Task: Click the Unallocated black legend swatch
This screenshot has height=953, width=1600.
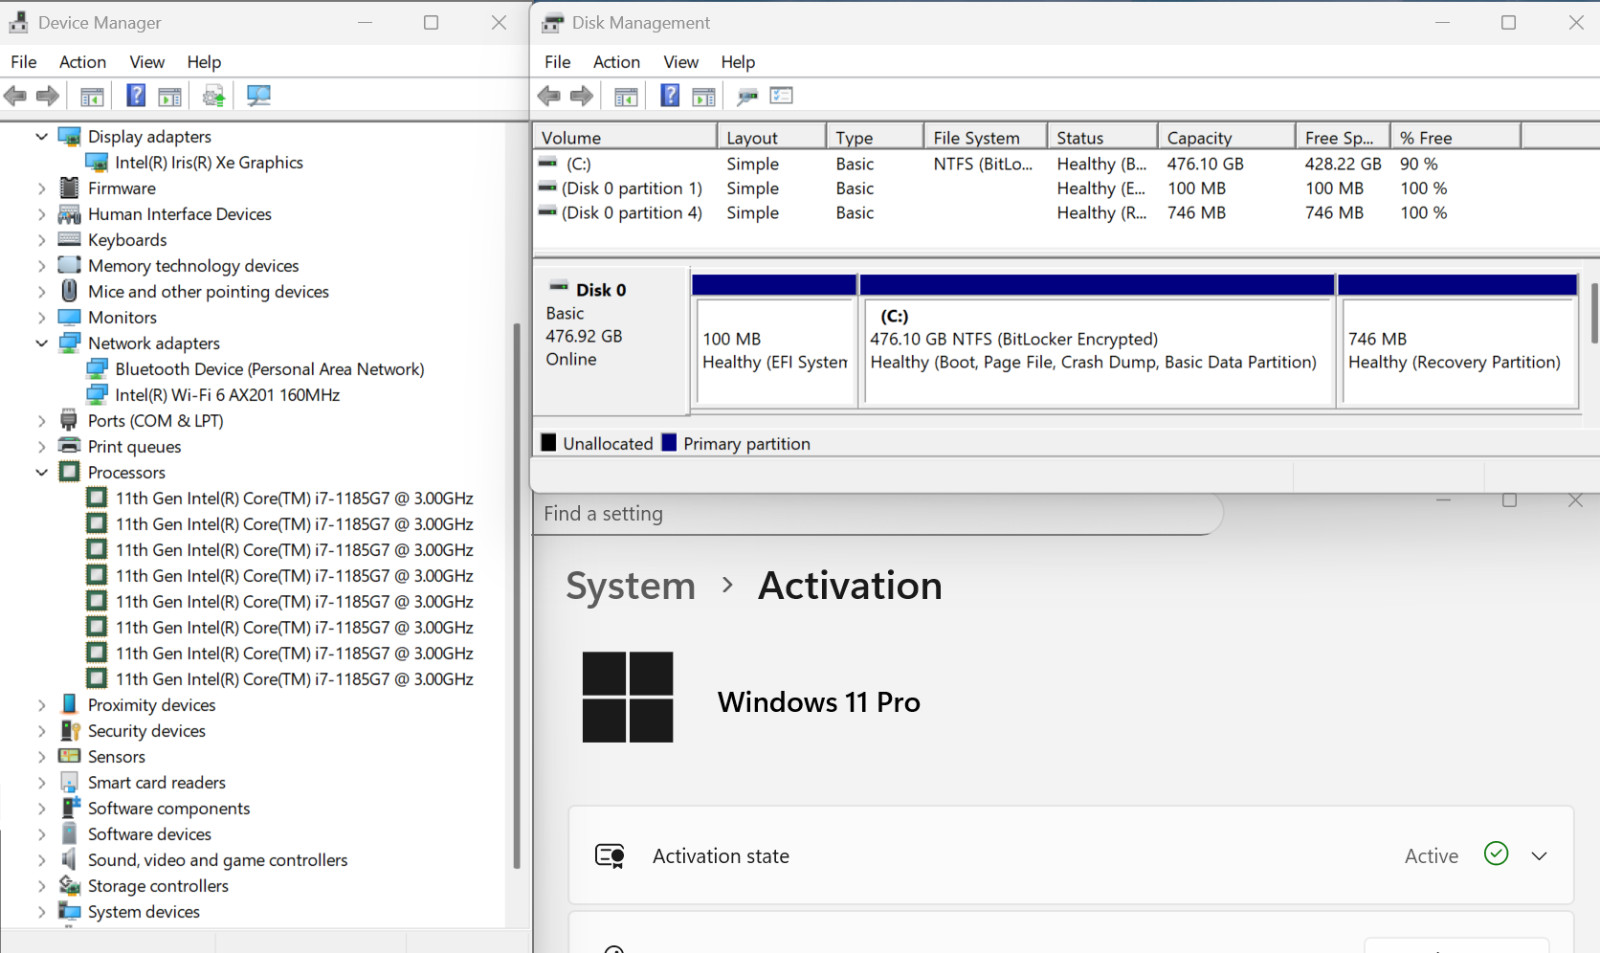Action: tap(549, 442)
